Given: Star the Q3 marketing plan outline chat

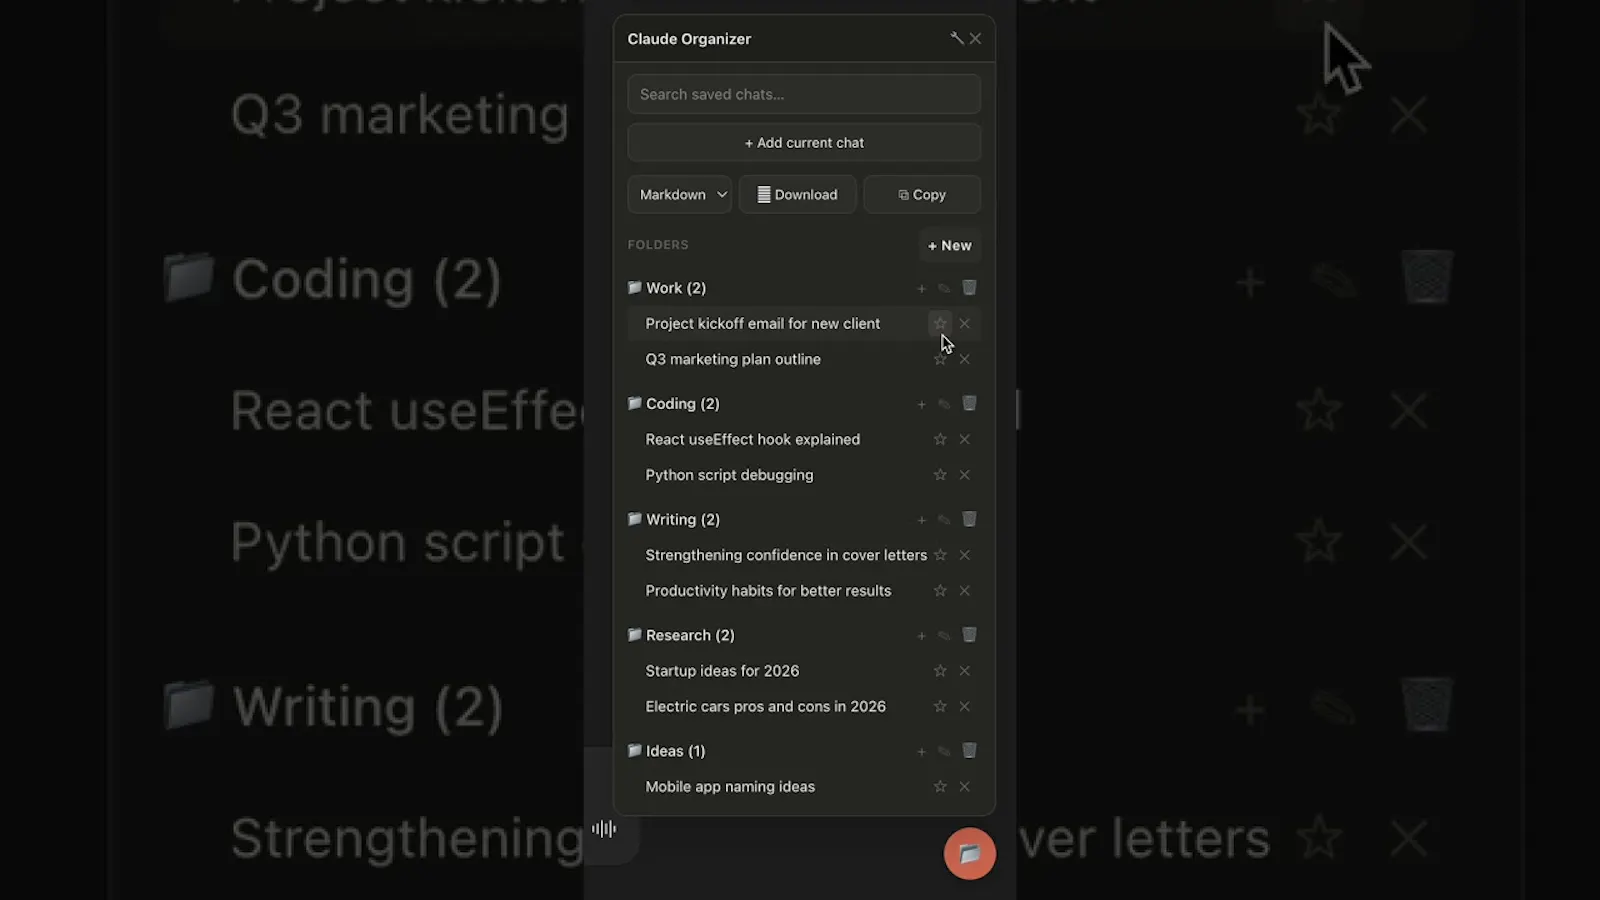Looking at the screenshot, I should pyautogui.click(x=940, y=359).
